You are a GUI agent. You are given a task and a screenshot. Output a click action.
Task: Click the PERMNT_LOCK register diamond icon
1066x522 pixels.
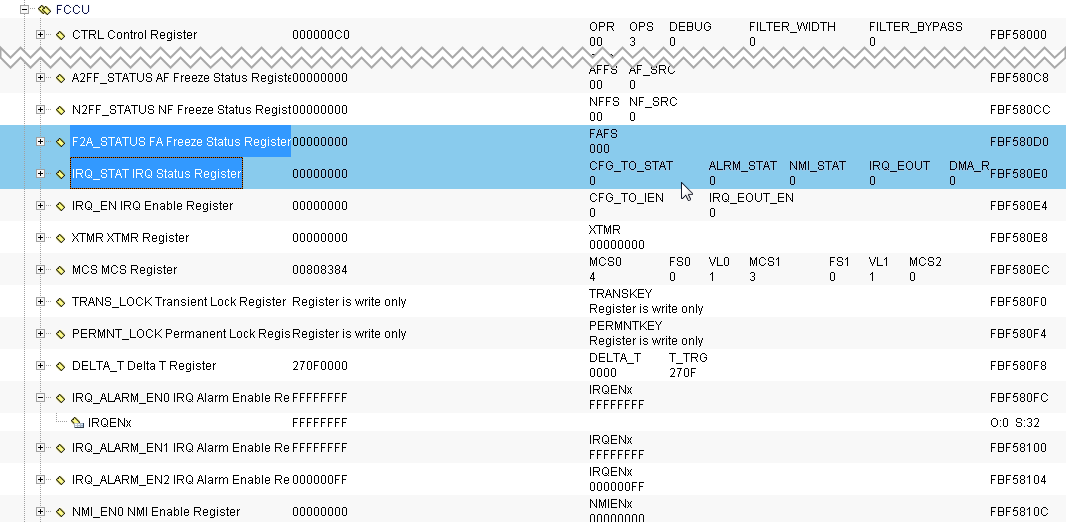click(x=61, y=334)
